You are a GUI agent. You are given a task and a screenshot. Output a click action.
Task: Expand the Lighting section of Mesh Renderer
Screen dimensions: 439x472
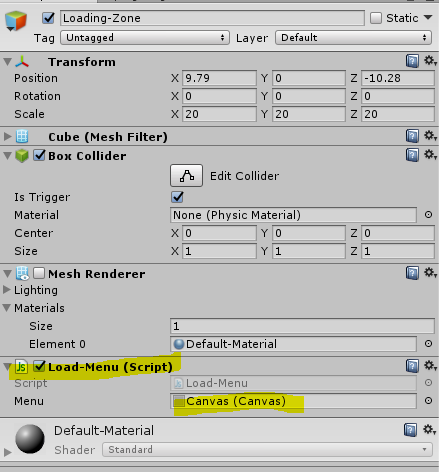tap(7, 290)
